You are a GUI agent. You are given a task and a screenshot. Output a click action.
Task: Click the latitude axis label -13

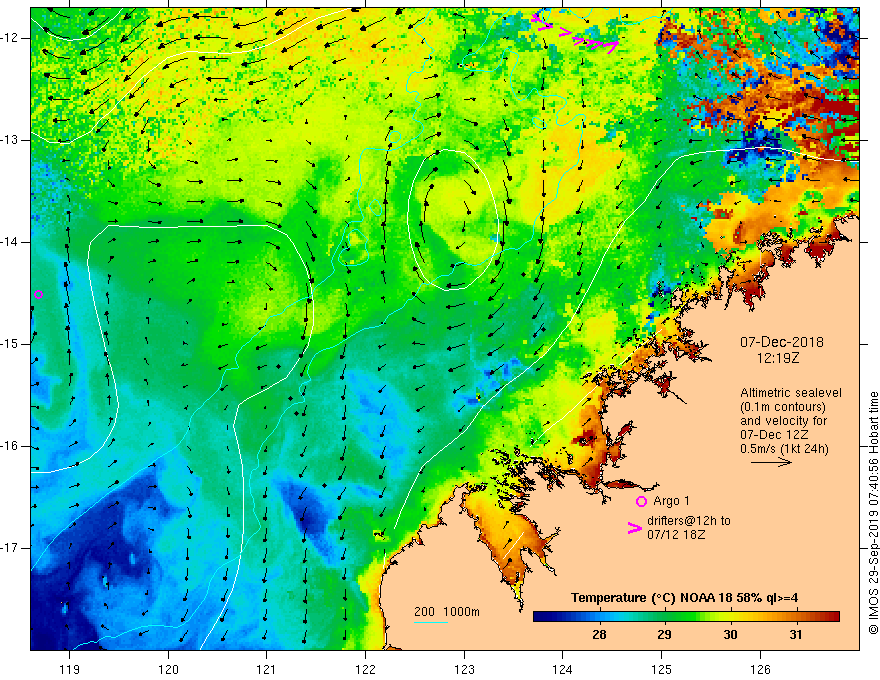click(11, 140)
